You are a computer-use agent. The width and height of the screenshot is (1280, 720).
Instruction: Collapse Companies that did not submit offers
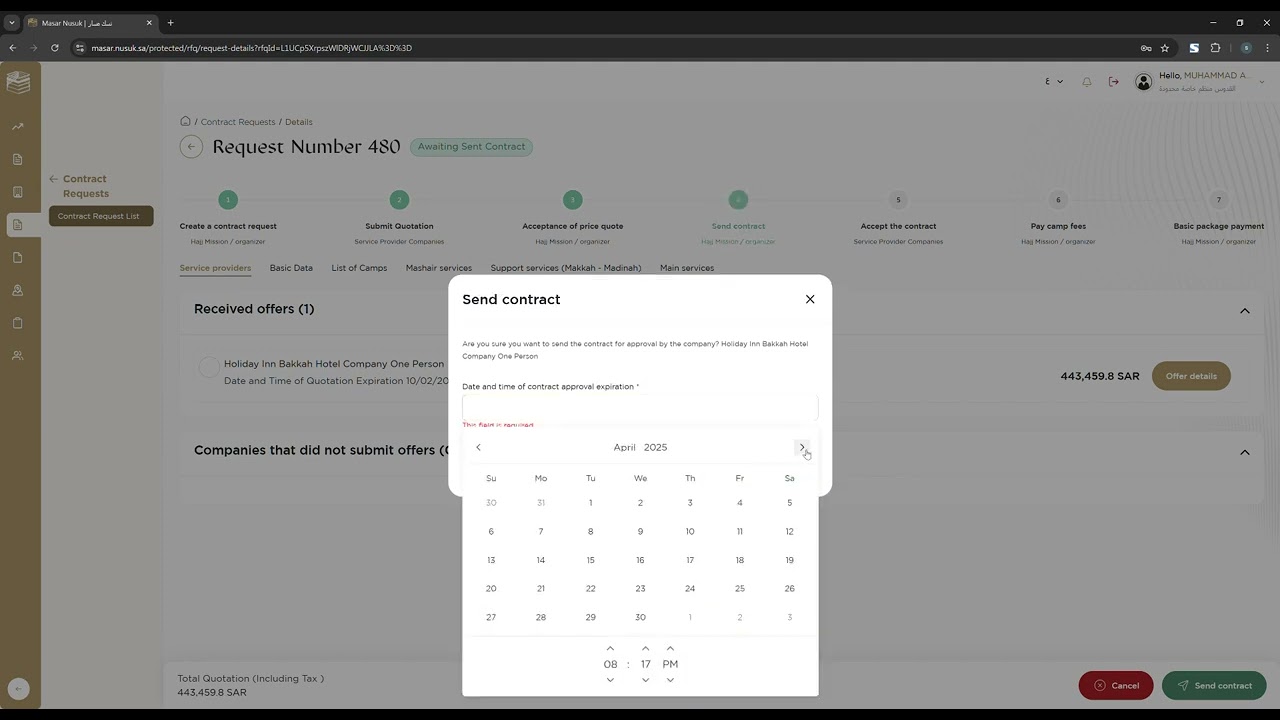coord(1245,452)
